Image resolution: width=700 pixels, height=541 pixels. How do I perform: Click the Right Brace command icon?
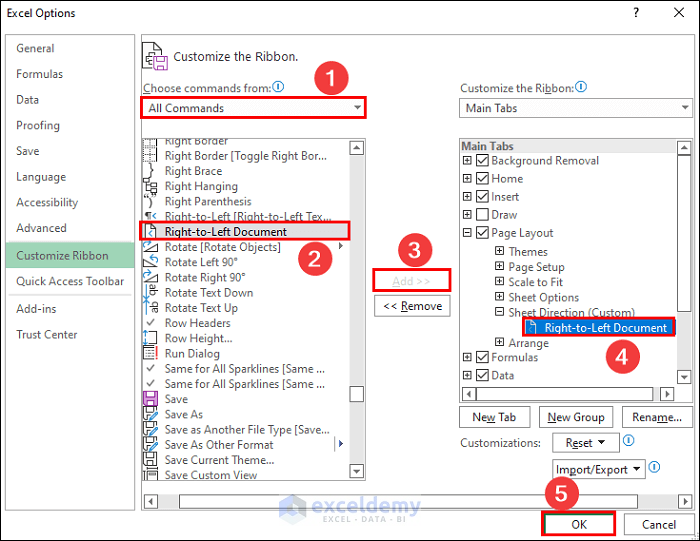click(x=150, y=171)
